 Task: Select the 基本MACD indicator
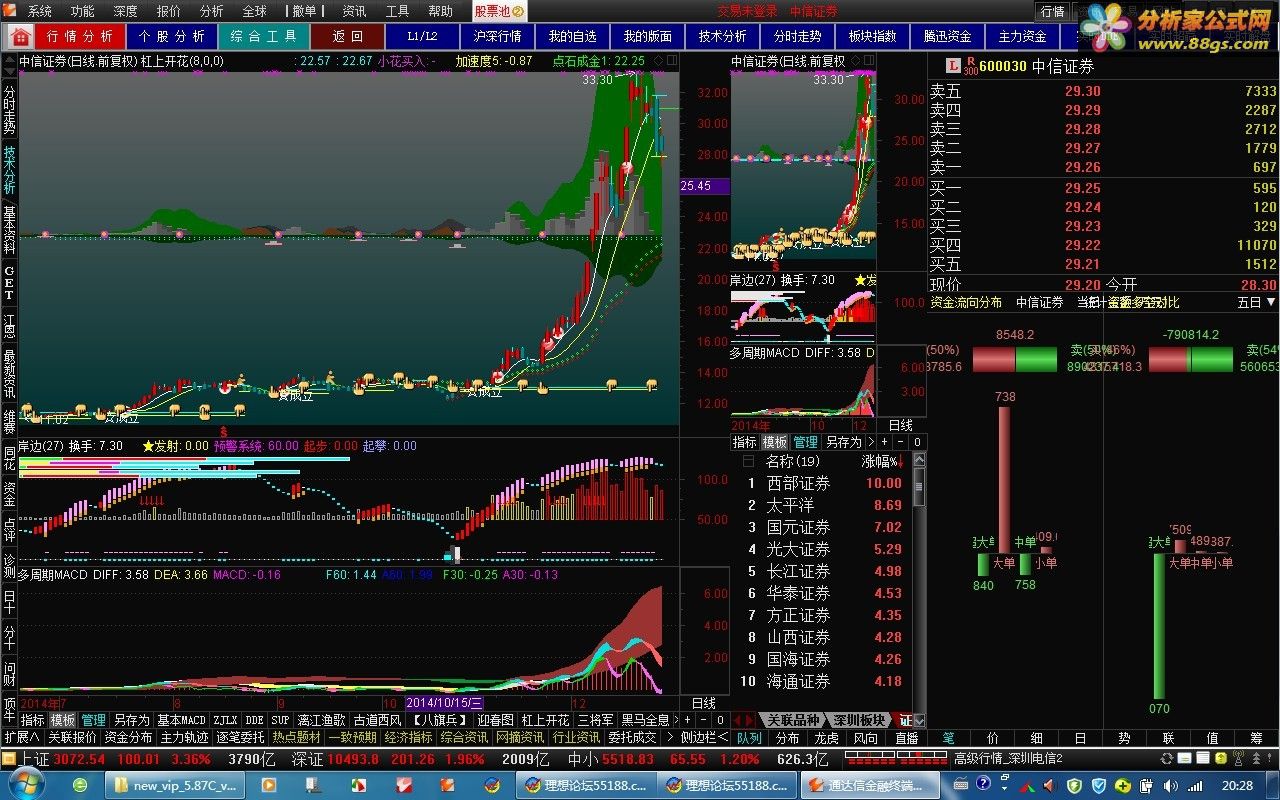pos(181,720)
